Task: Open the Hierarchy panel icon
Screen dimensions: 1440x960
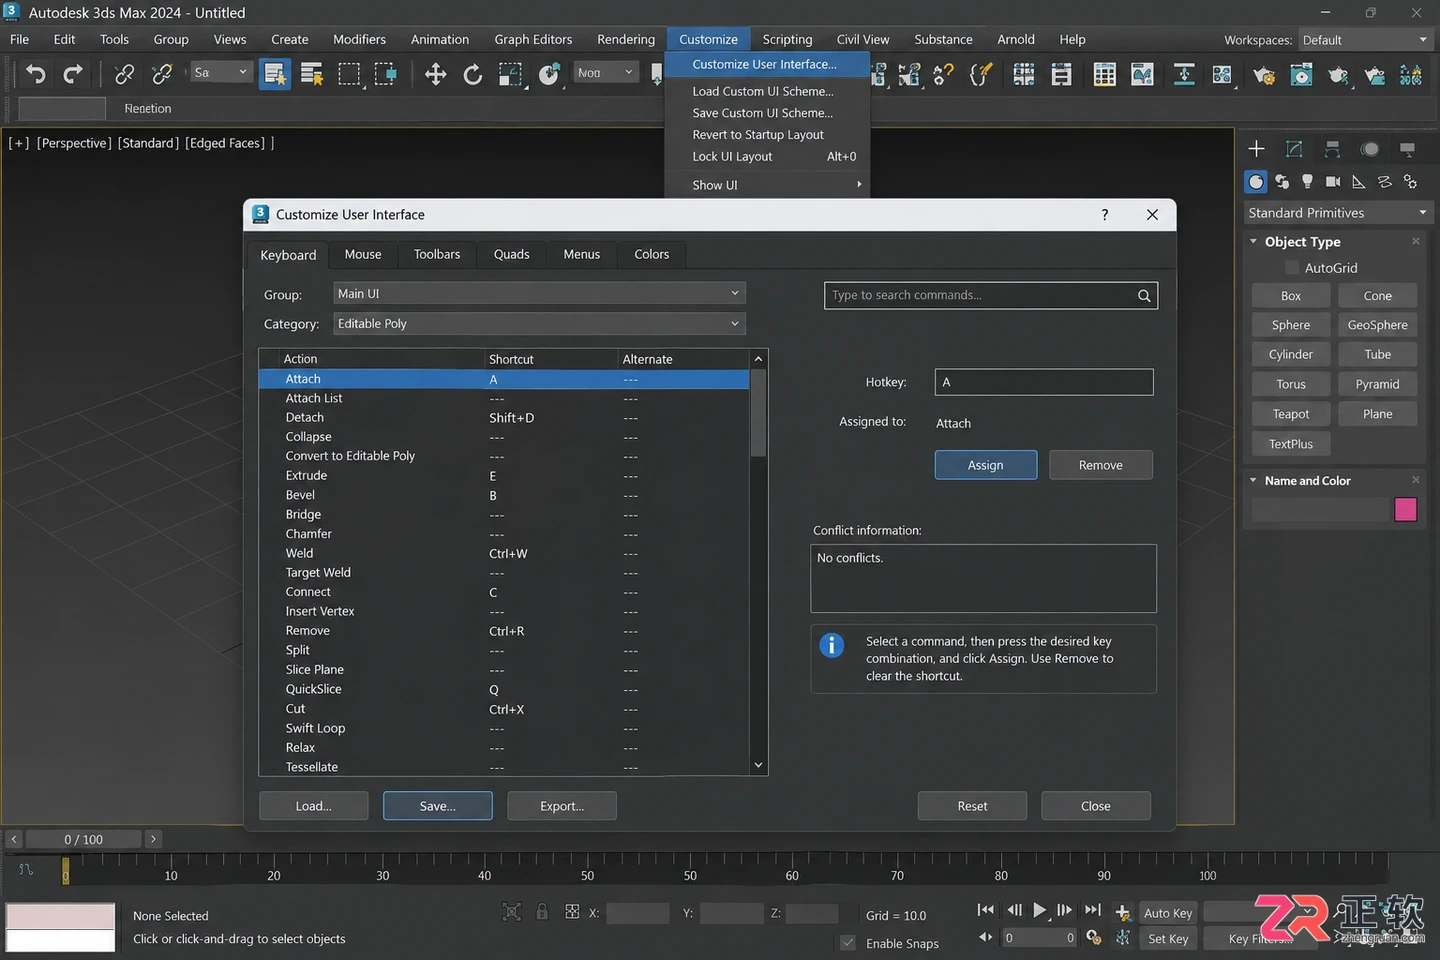Action: pyautogui.click(x=1332, y=149)
